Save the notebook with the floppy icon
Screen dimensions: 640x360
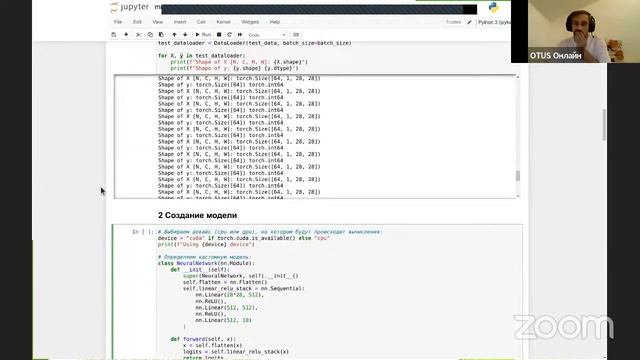[114, 35]
